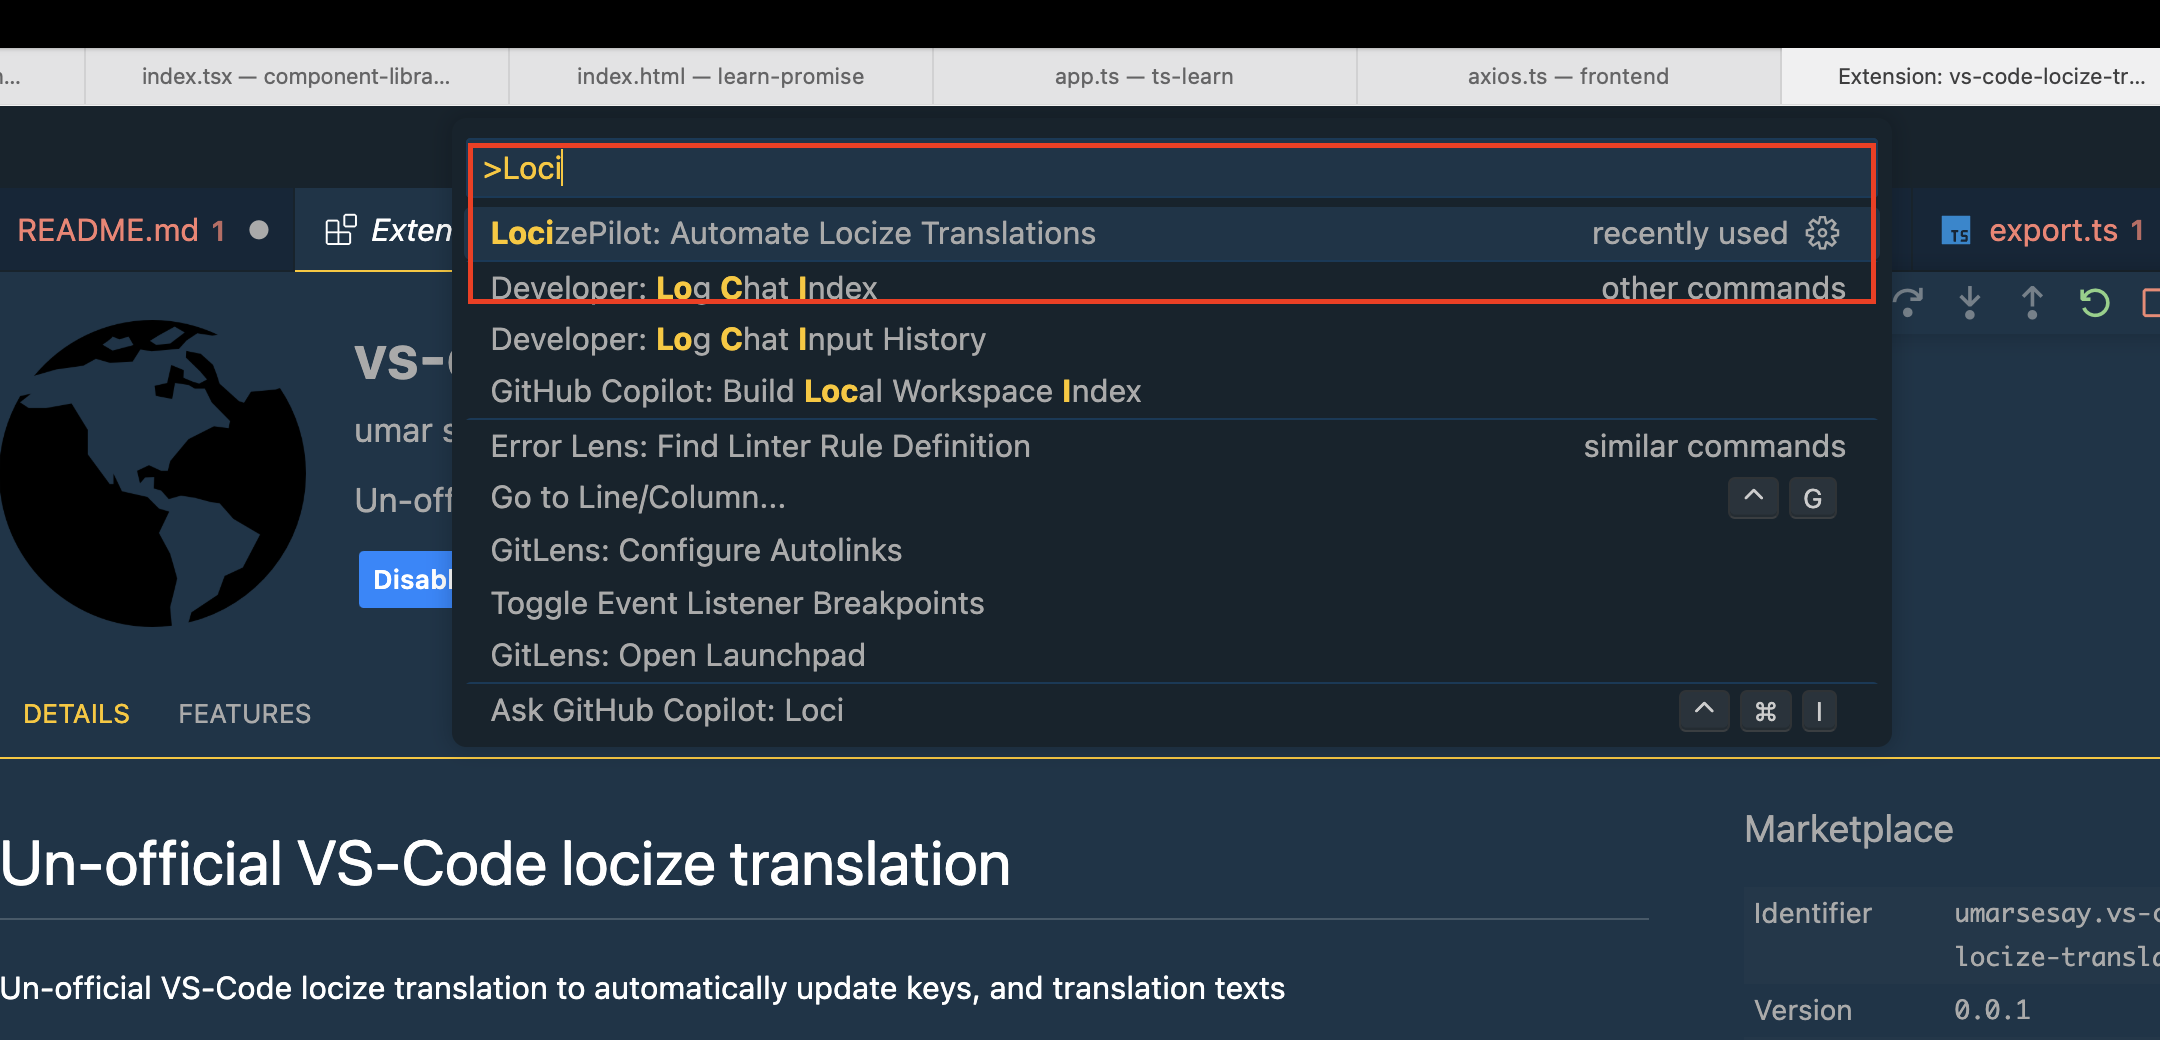Switch to axios.ts frontend window tab

(x=1569, y=76)
